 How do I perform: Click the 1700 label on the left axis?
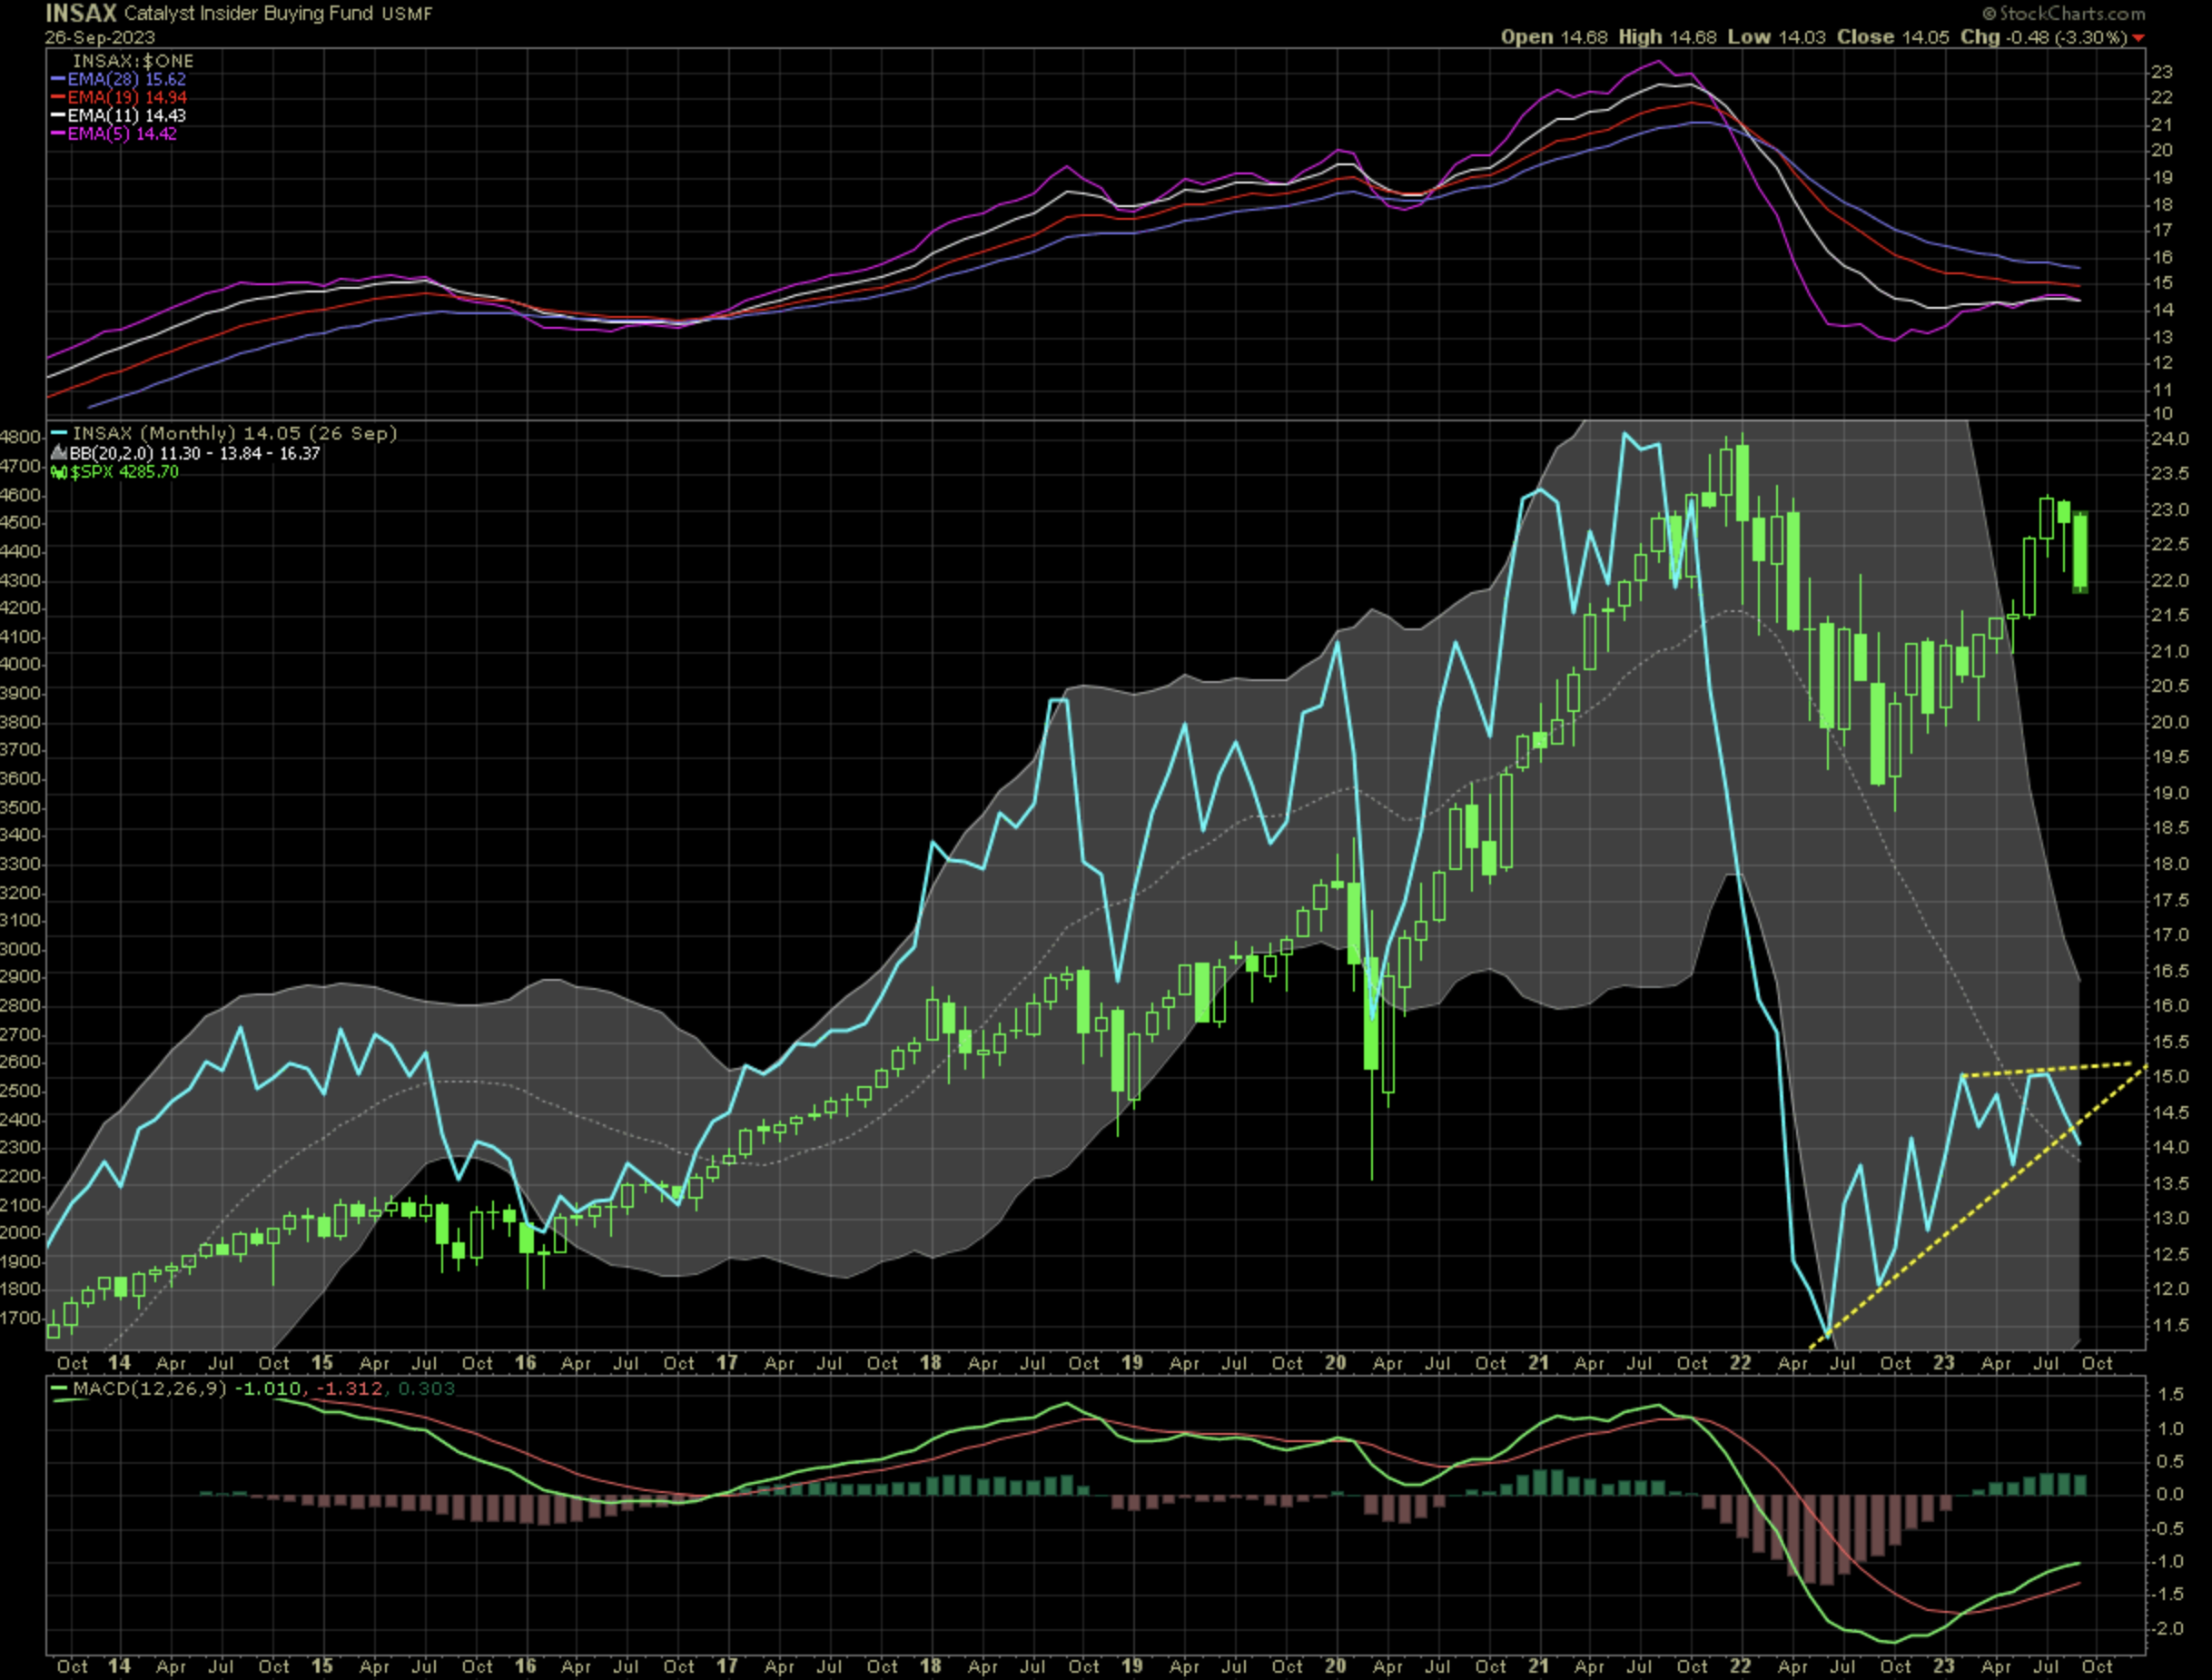(x=20, y=1319)
